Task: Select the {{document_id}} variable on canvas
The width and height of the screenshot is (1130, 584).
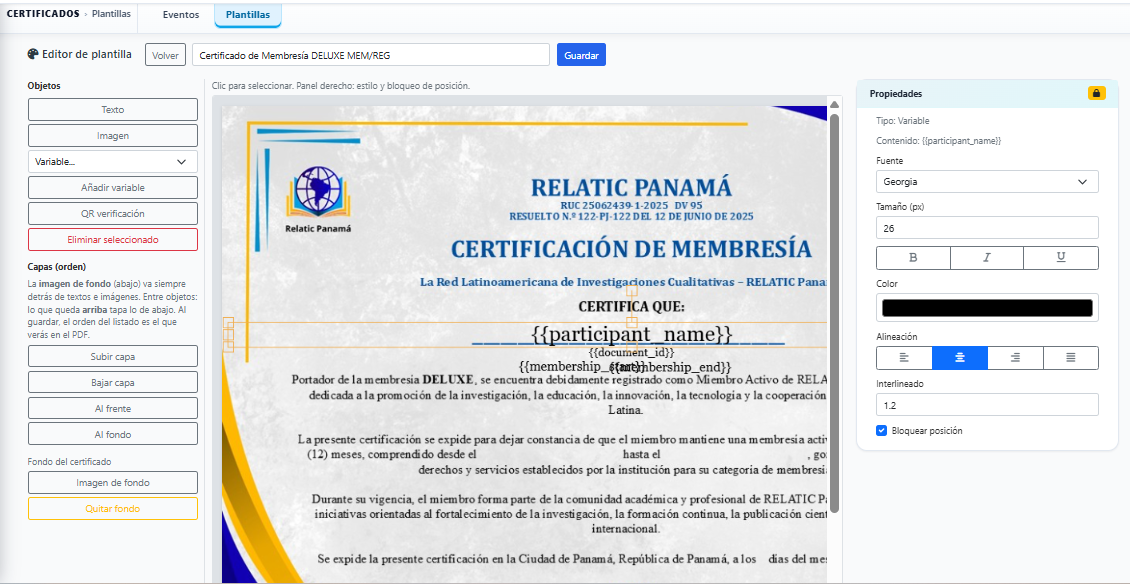Action: 631,353
